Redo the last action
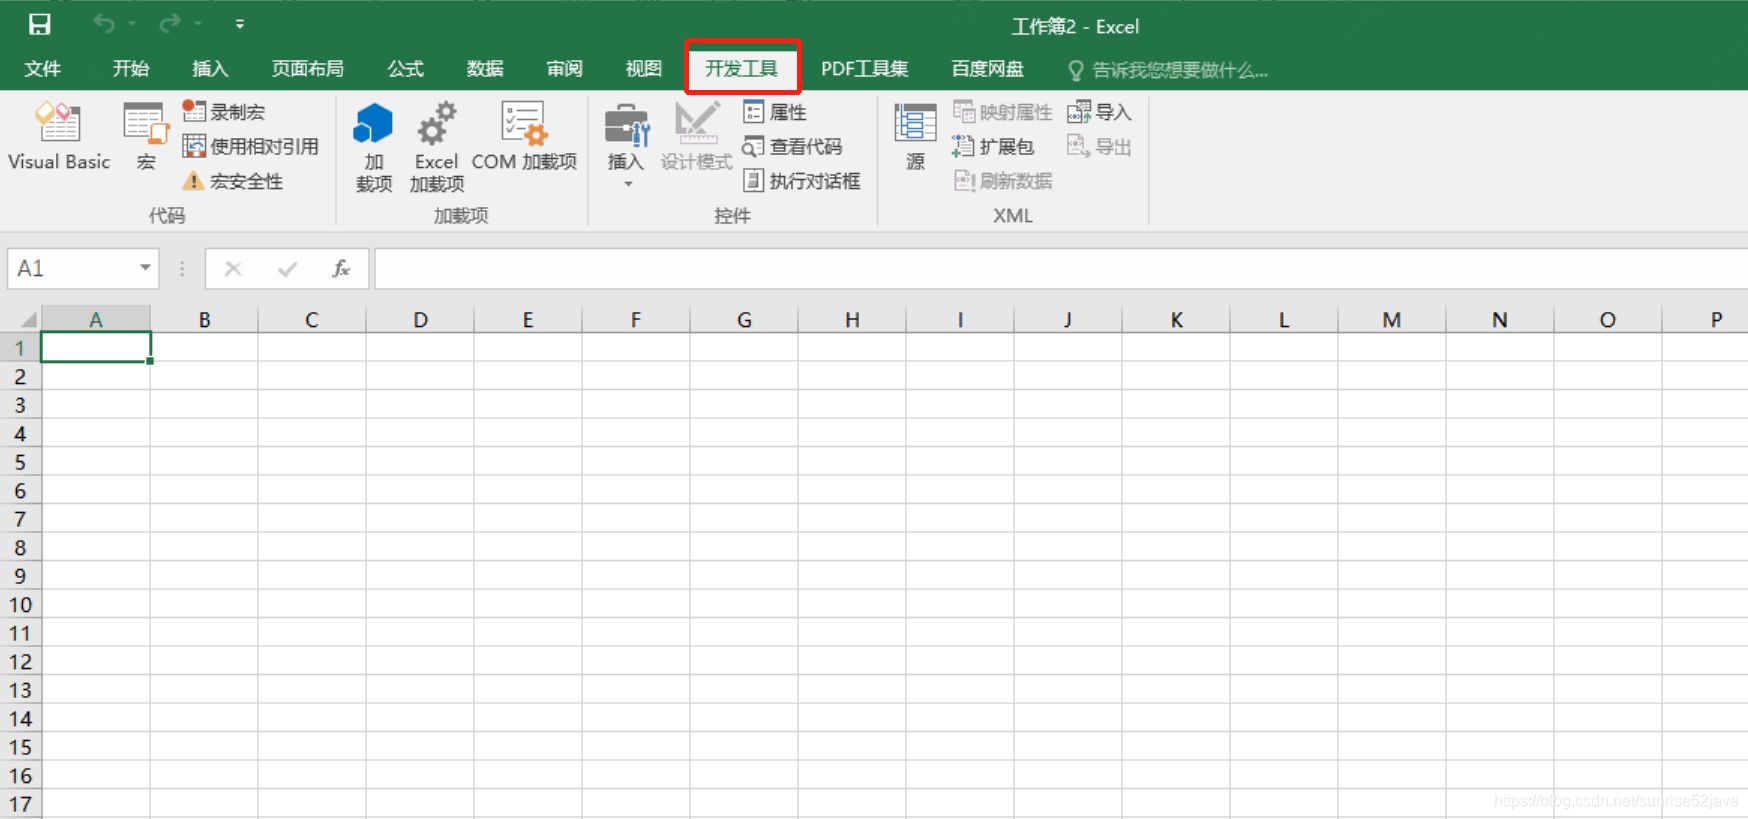The image size is (1748, 819). click(171, 23)
